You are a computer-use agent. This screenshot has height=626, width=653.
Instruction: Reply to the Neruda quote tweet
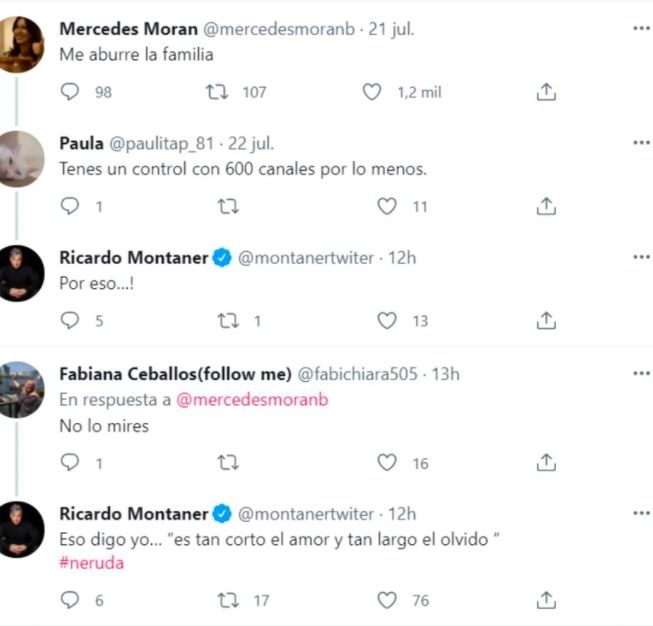tap(70, 600)
